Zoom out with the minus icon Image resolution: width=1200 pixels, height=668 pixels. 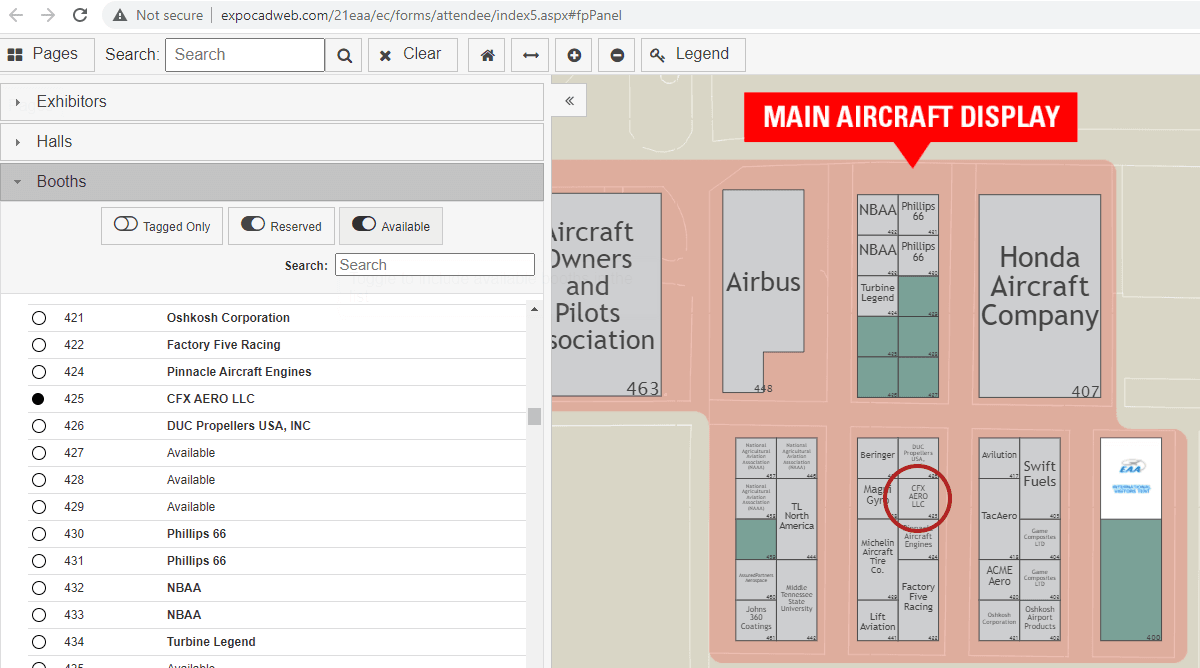(617, 55)
